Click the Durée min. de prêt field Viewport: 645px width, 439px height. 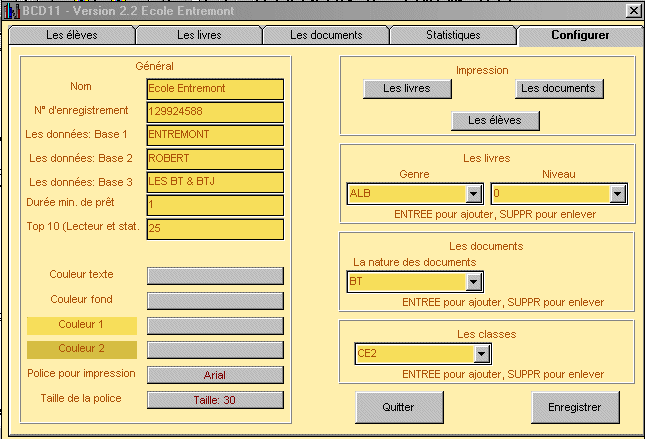coord(215,205)
